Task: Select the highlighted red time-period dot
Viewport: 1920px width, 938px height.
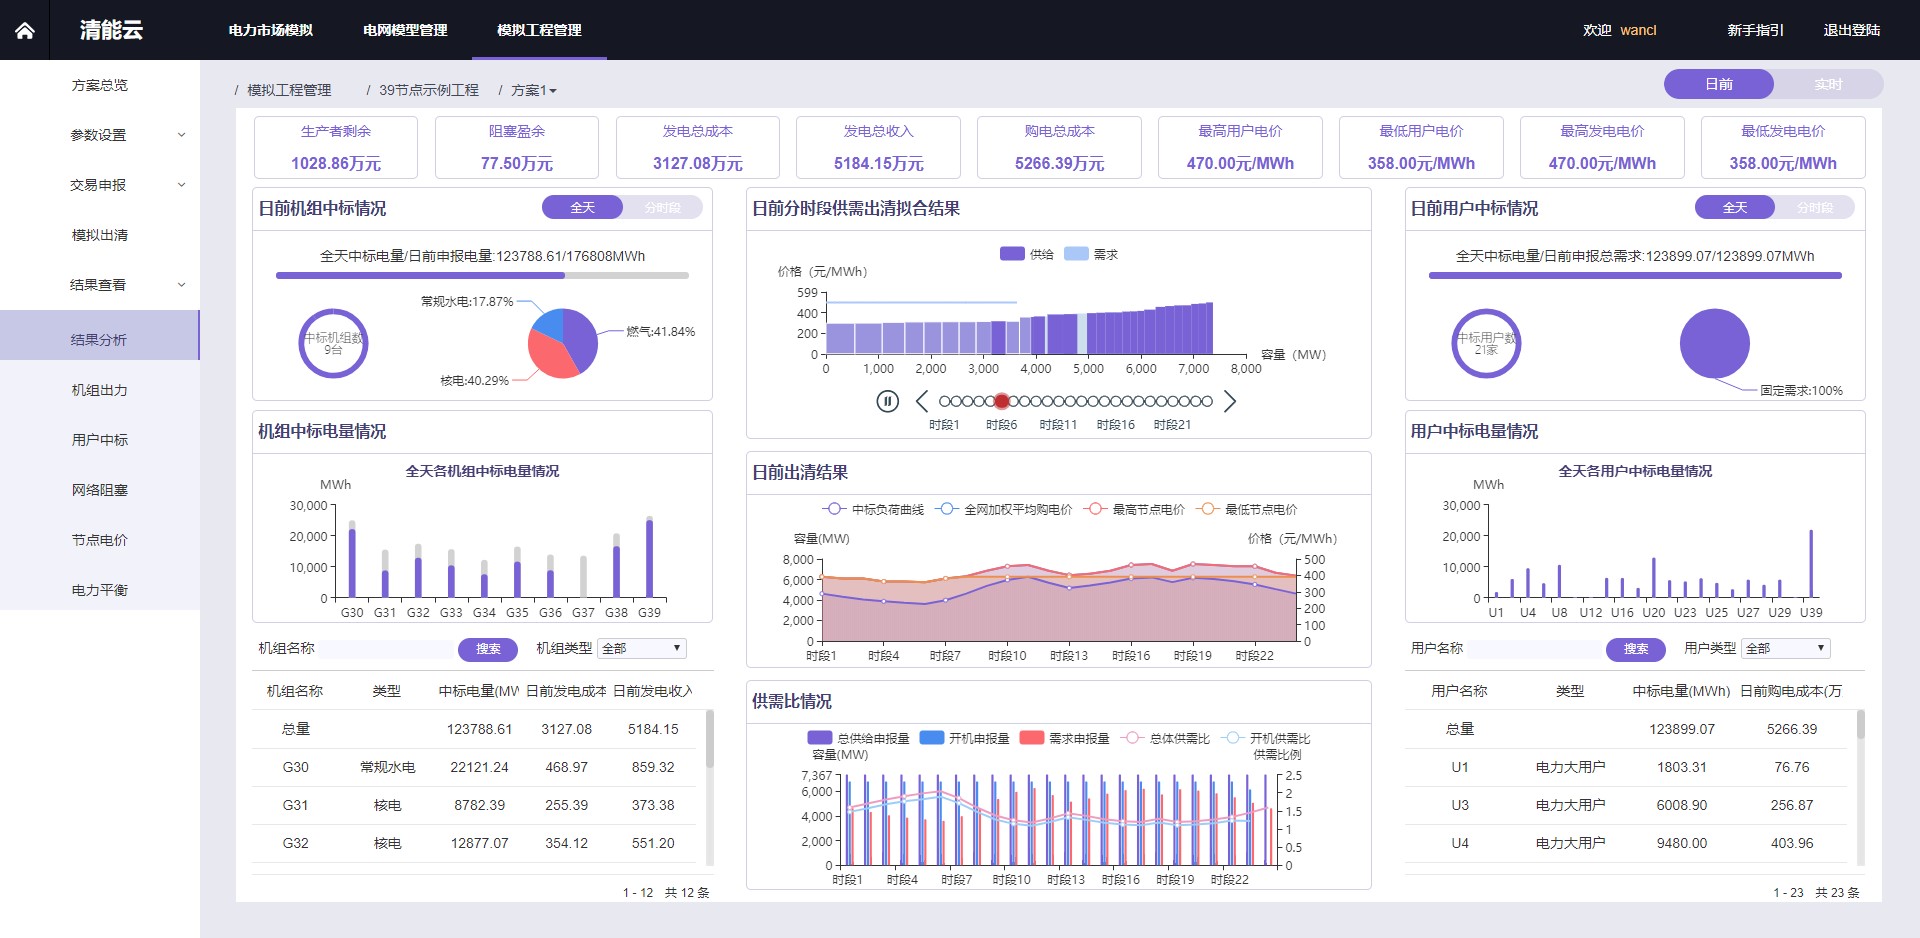Action: tap(1002, 401)
